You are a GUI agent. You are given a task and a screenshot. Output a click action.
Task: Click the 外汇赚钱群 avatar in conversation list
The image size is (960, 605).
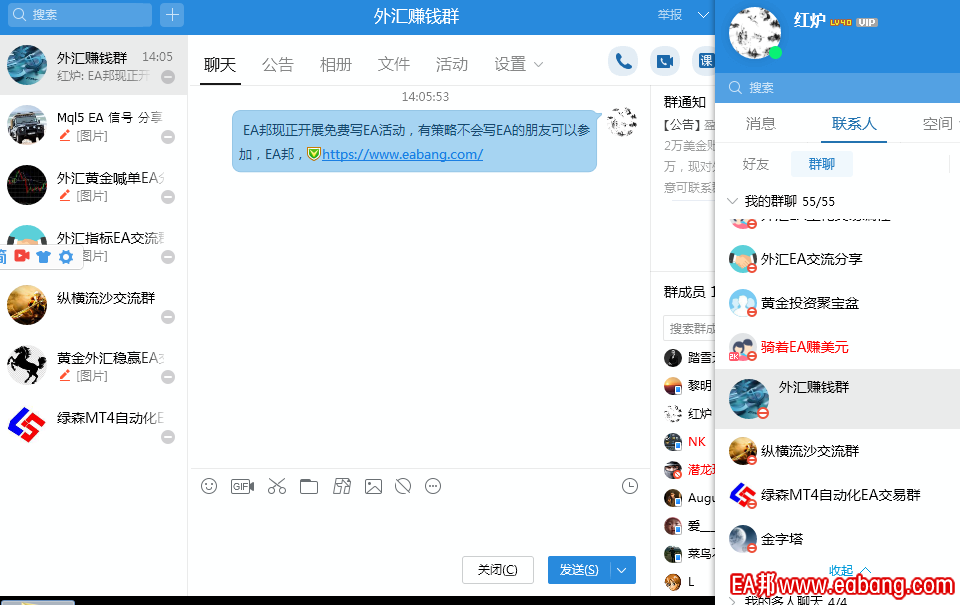pyautogui.click(x=27, y=65)
